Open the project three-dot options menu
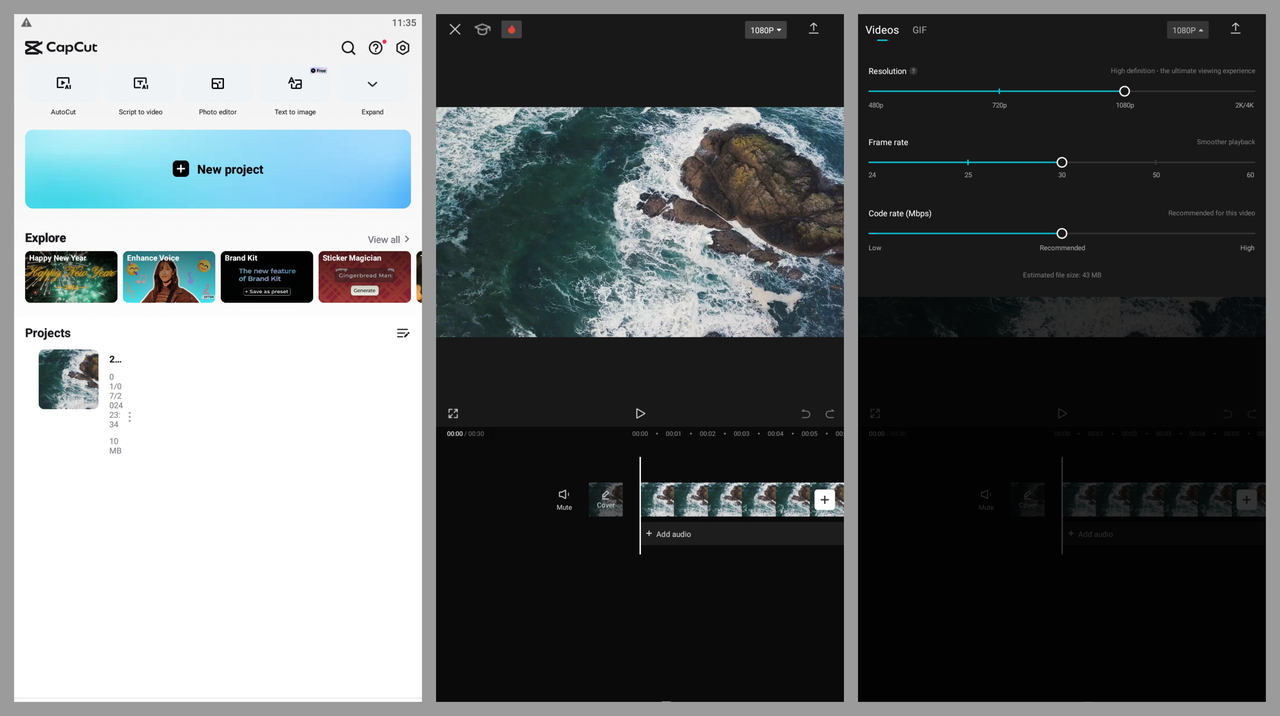The image size is (1280, 716). click(129, 417)
